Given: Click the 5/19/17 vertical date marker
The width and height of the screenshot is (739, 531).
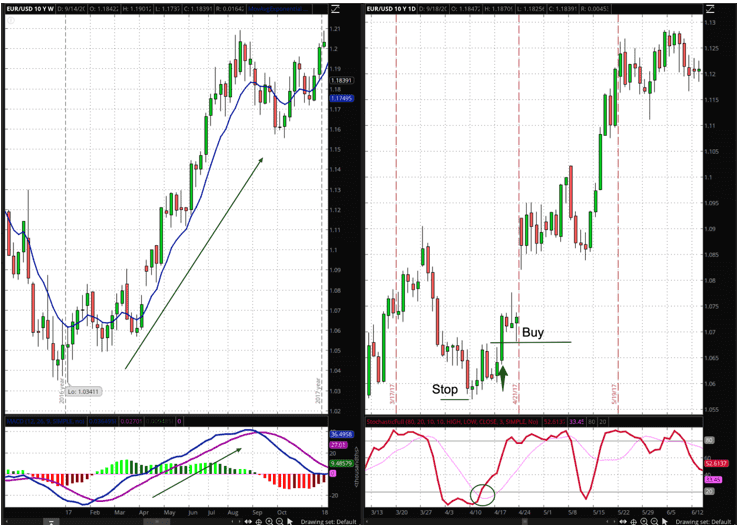Looking at the screenshot, I should click(x=615, y=393).
